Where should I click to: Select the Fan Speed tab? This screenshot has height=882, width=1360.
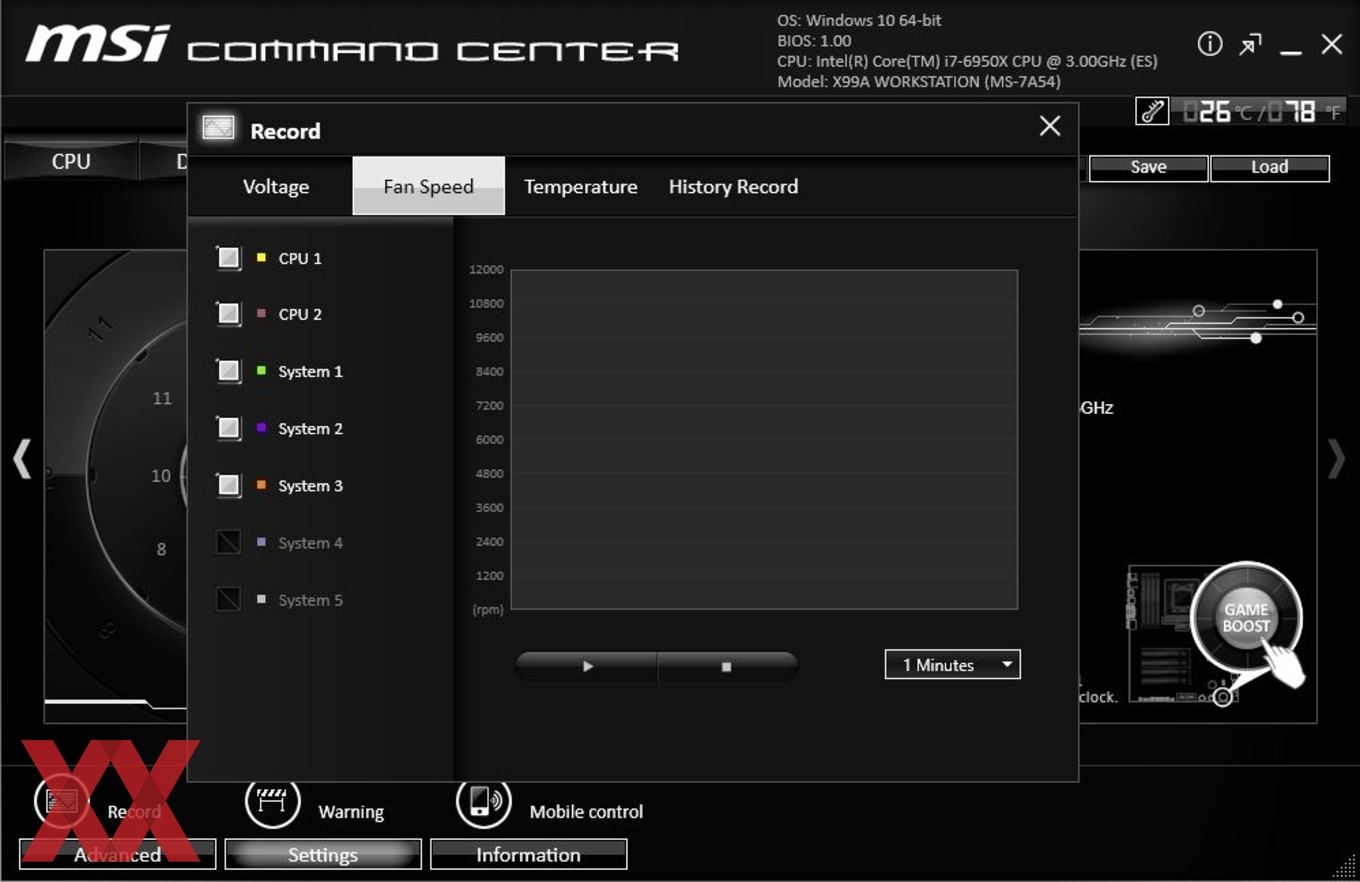[429, 186]
